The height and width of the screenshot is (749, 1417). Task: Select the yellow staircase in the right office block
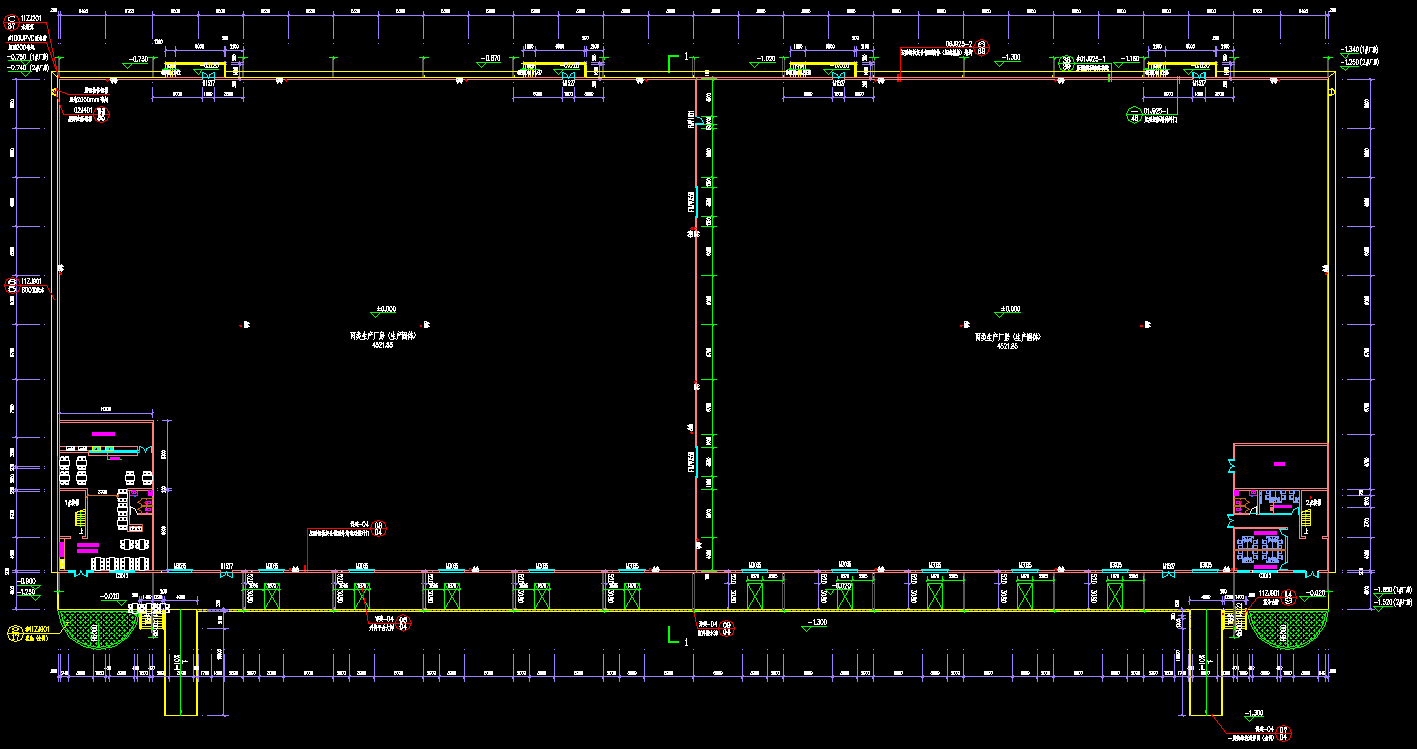tap(1306, 517)
